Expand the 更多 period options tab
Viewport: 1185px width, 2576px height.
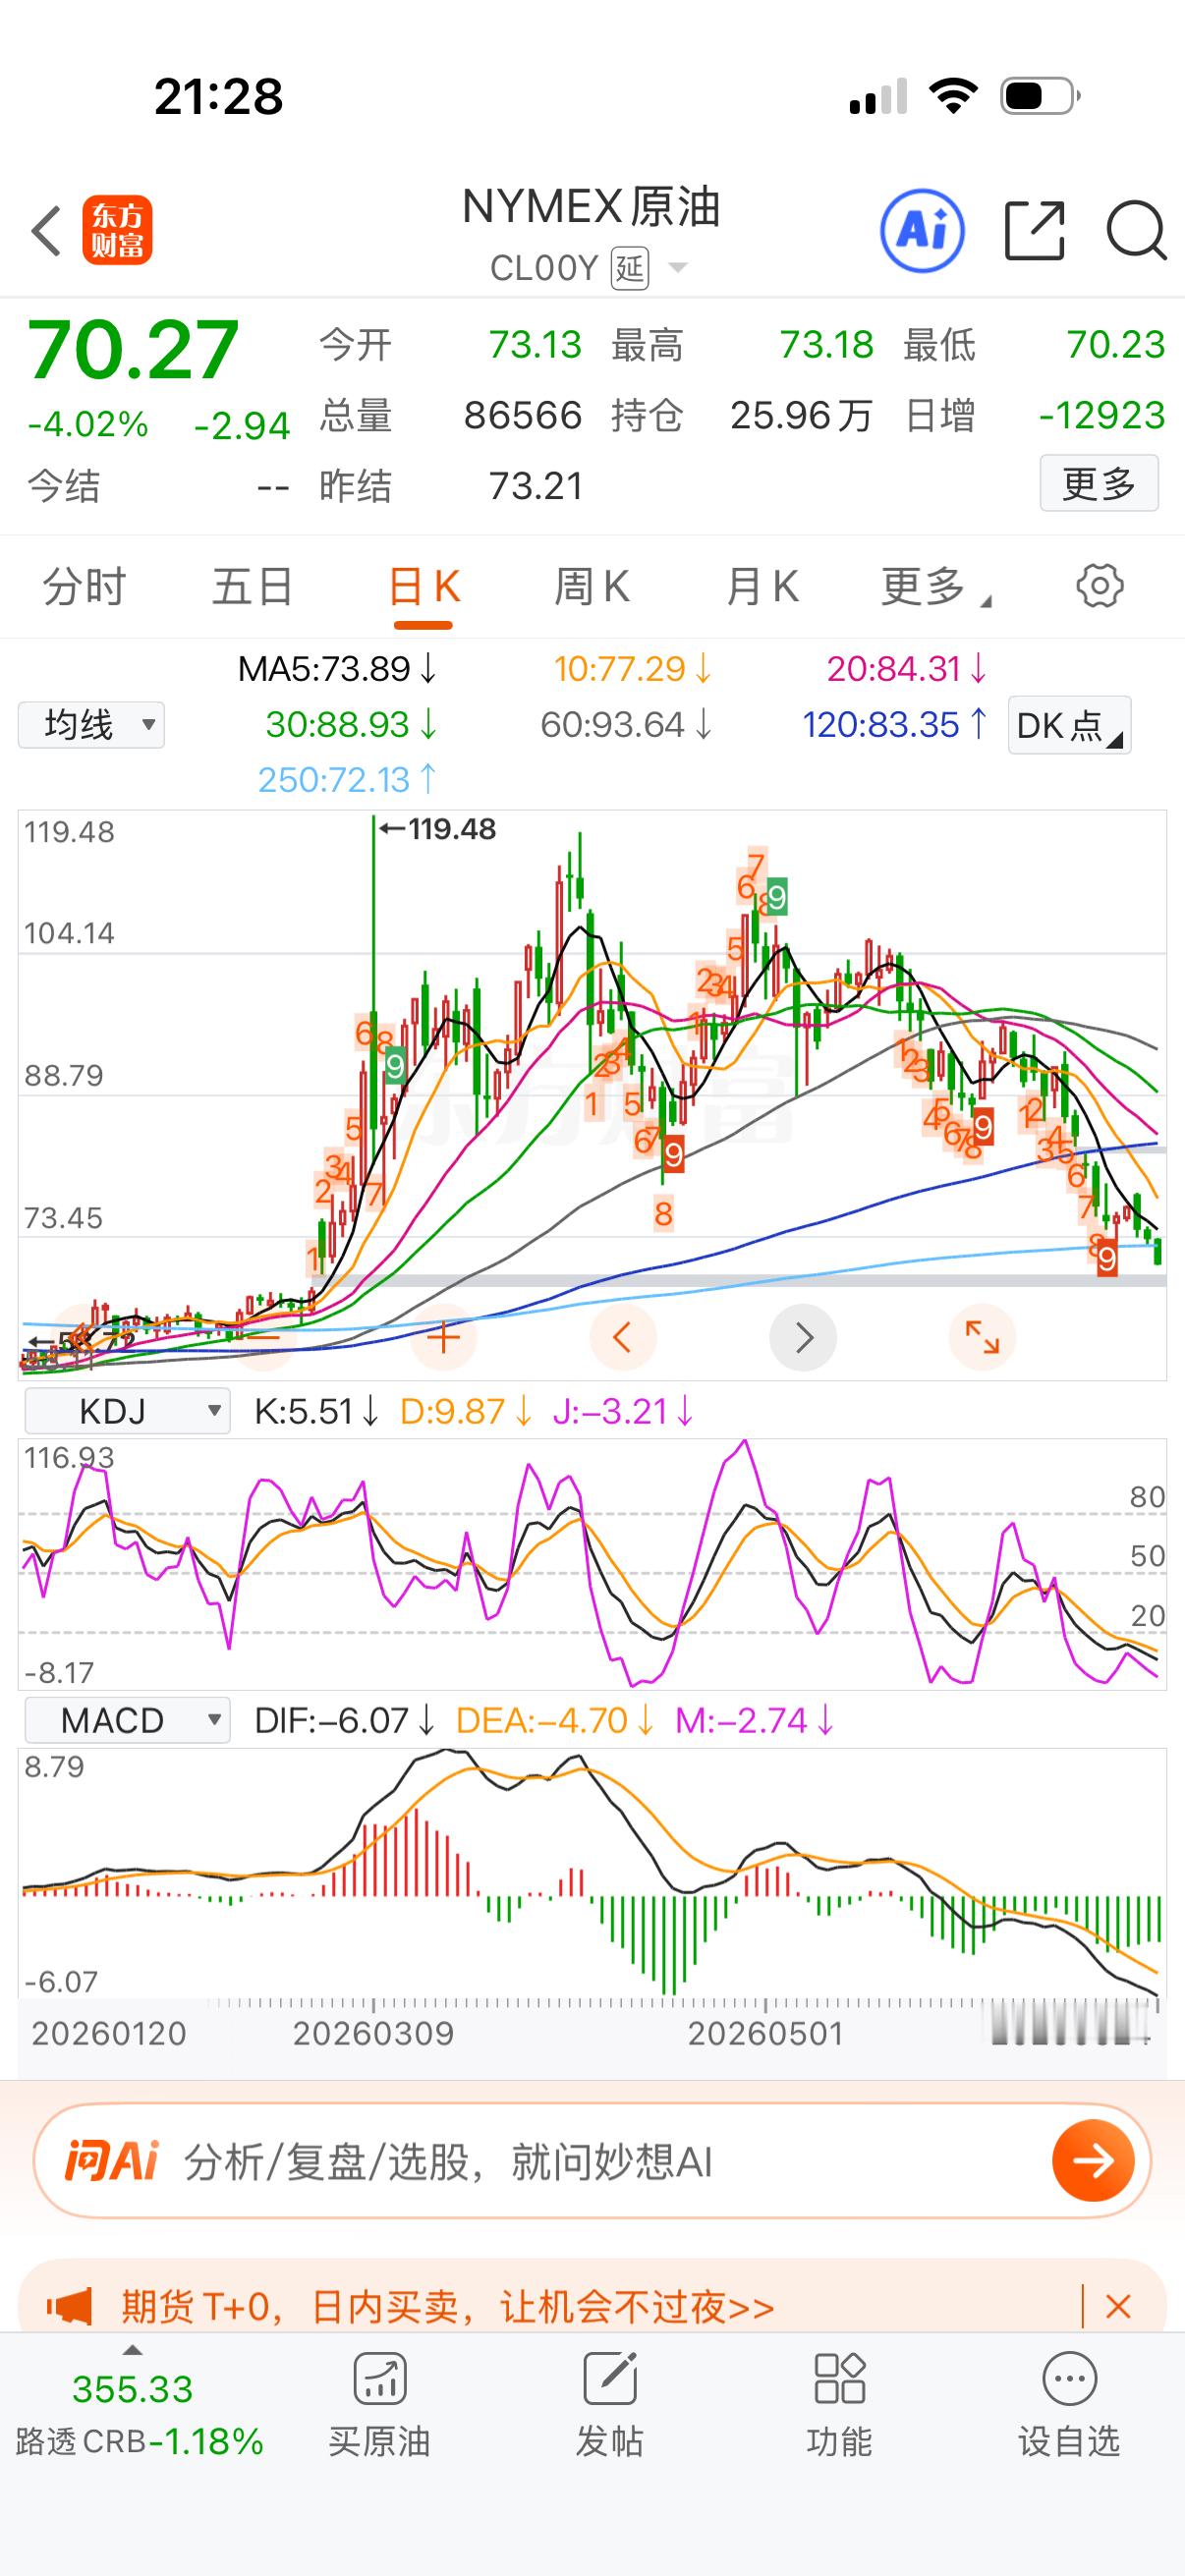(x=935, y=587)
